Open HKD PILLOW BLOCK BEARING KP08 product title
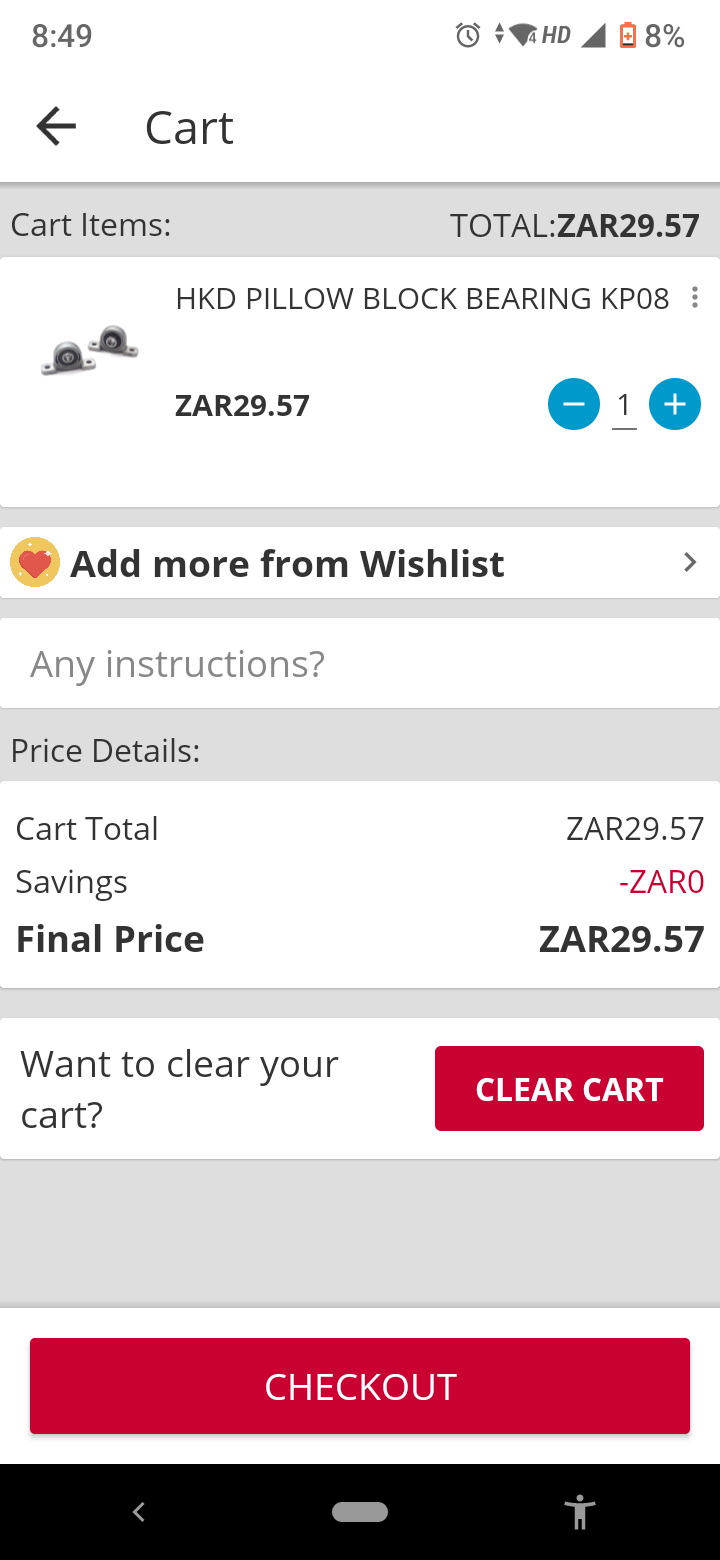This screenshot has height=1560, width=720. point(422,298)
